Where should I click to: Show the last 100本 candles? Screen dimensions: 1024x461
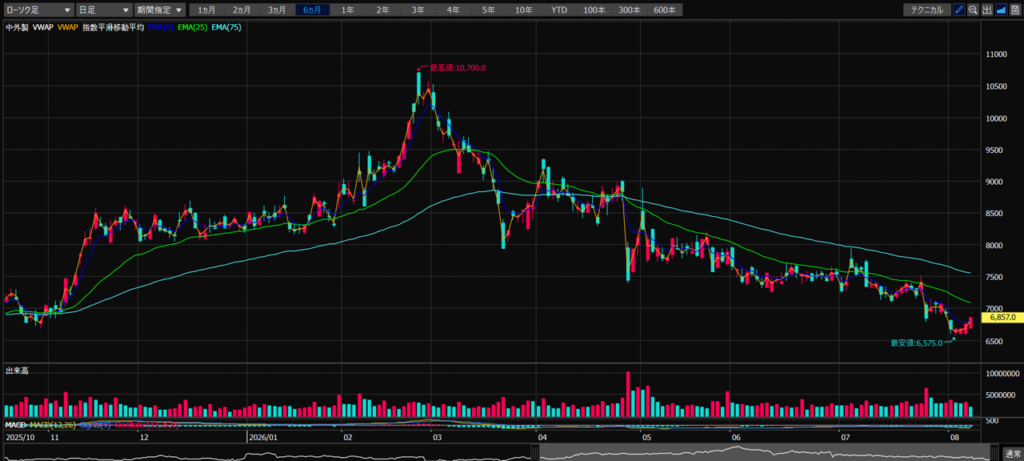click(x=594, y=10)
